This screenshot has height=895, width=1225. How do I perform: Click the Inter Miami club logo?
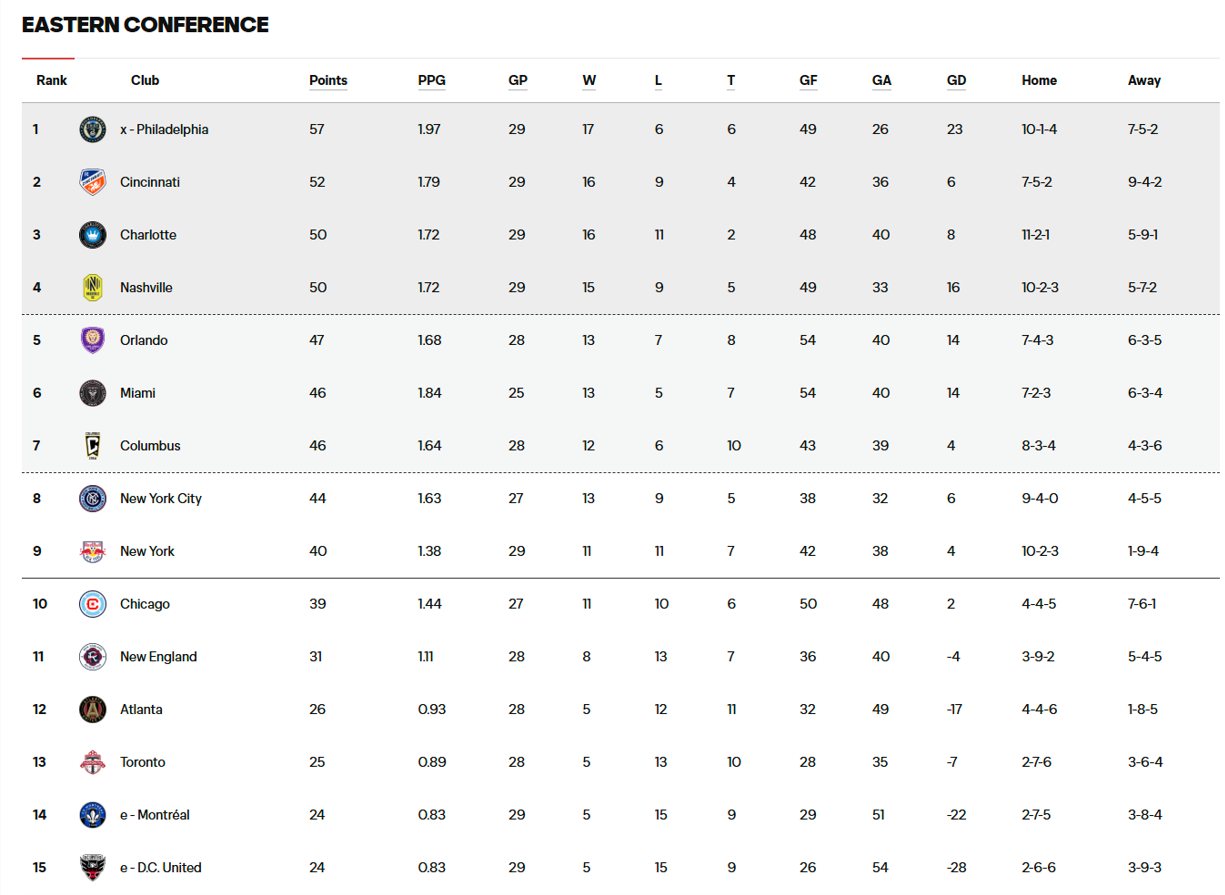point(92,393)
